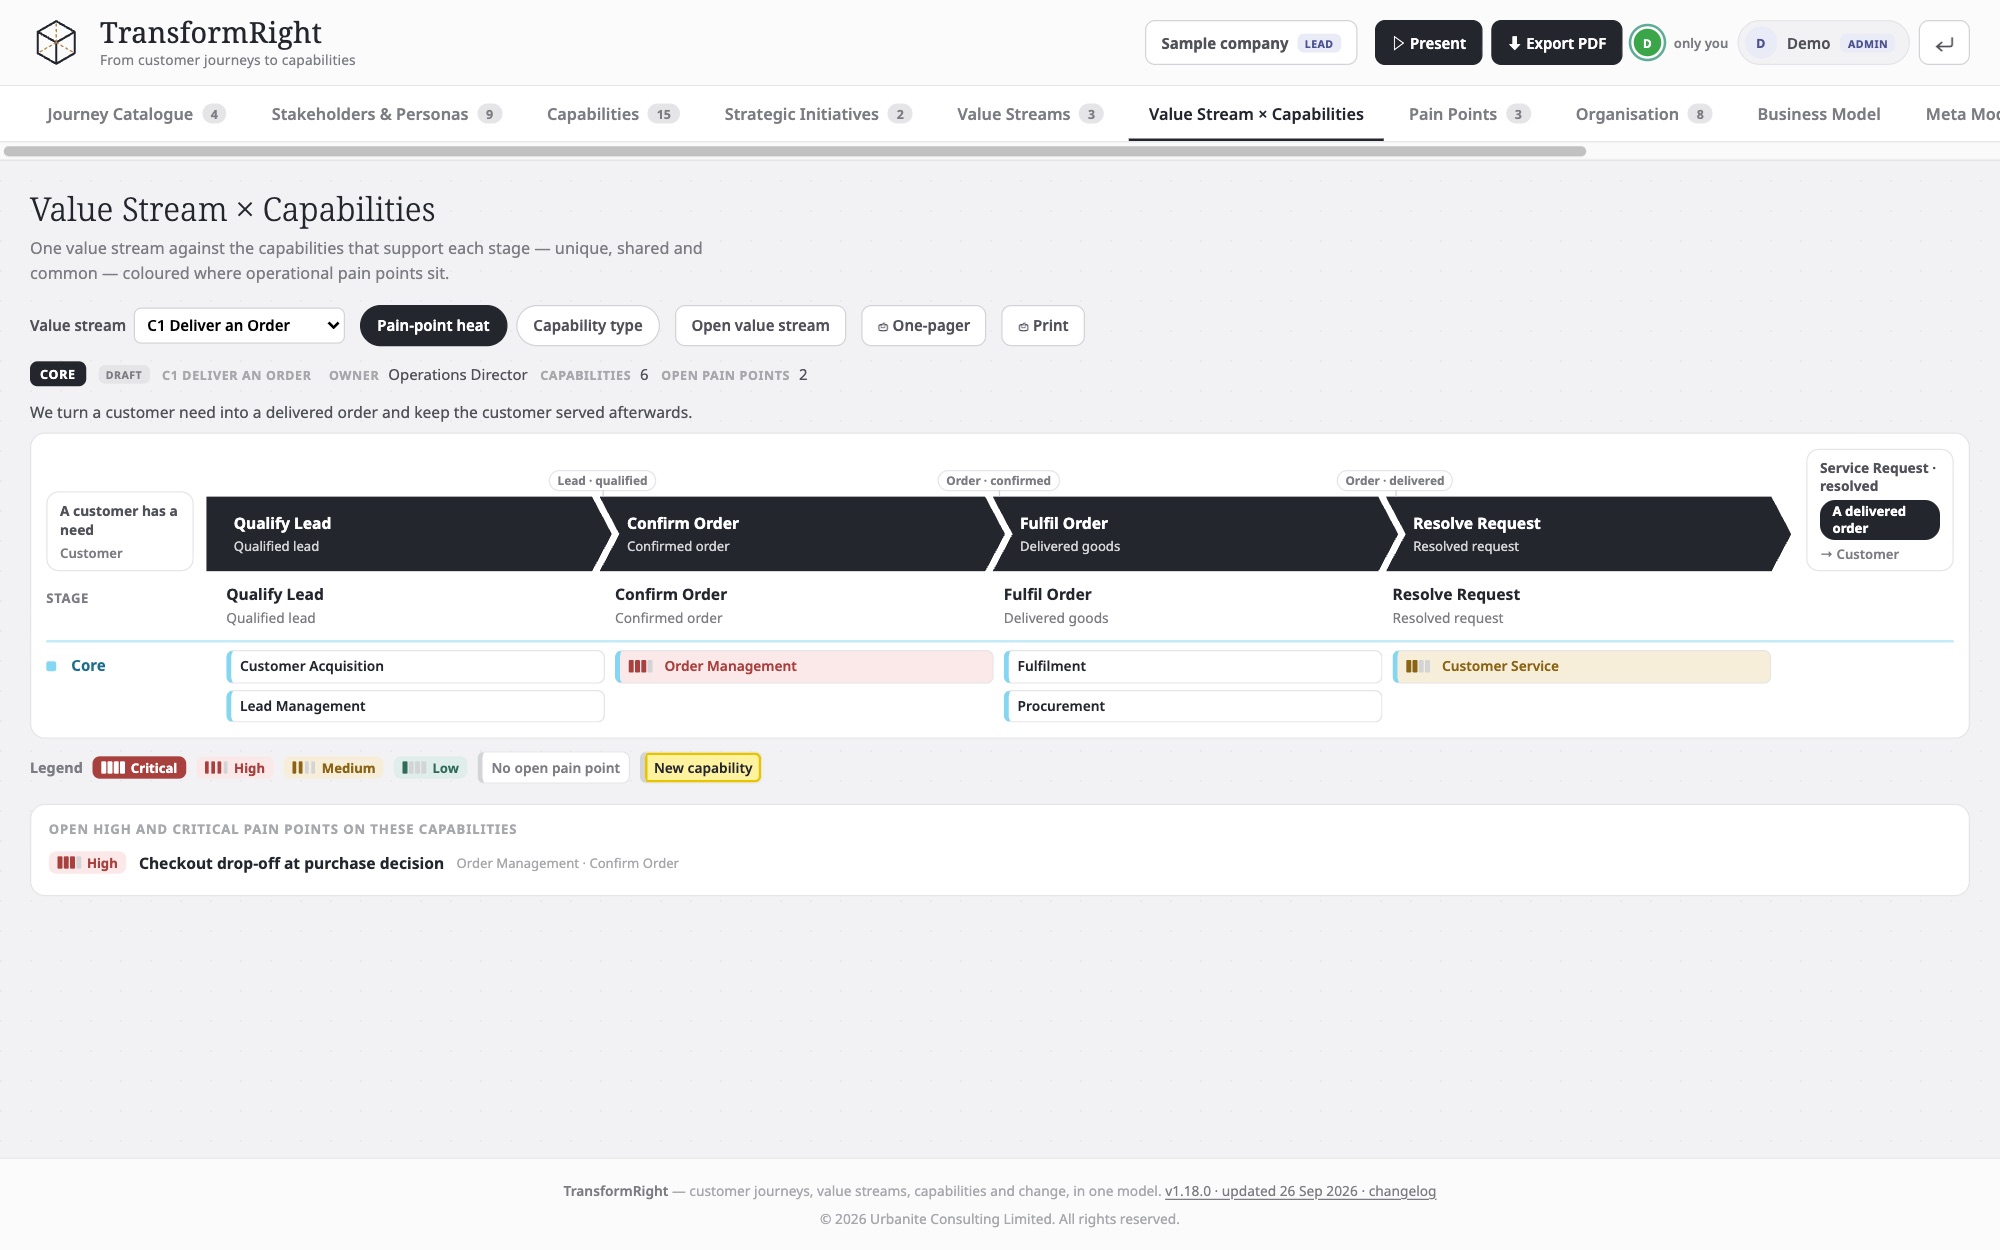Switch to the Journey Catalogue tab
This screenshot has width=2000, height=1250.
coord(136,114)
